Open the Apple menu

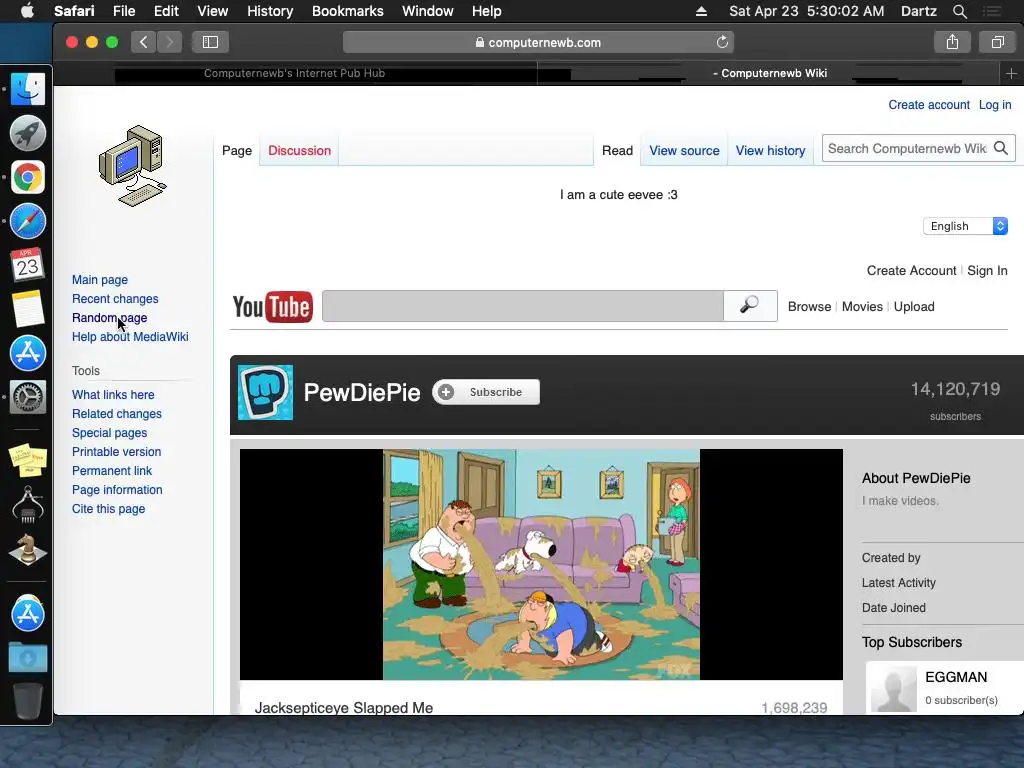pos(27,11)
